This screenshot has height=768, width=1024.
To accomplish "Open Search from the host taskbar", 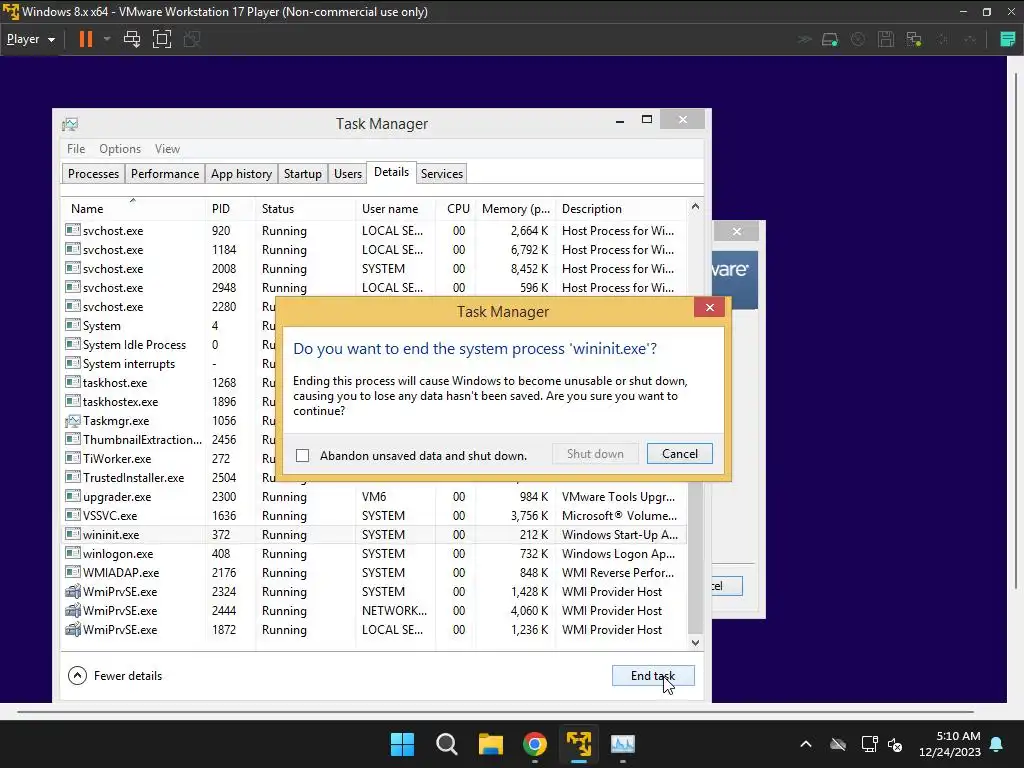I will pos(447,744).
